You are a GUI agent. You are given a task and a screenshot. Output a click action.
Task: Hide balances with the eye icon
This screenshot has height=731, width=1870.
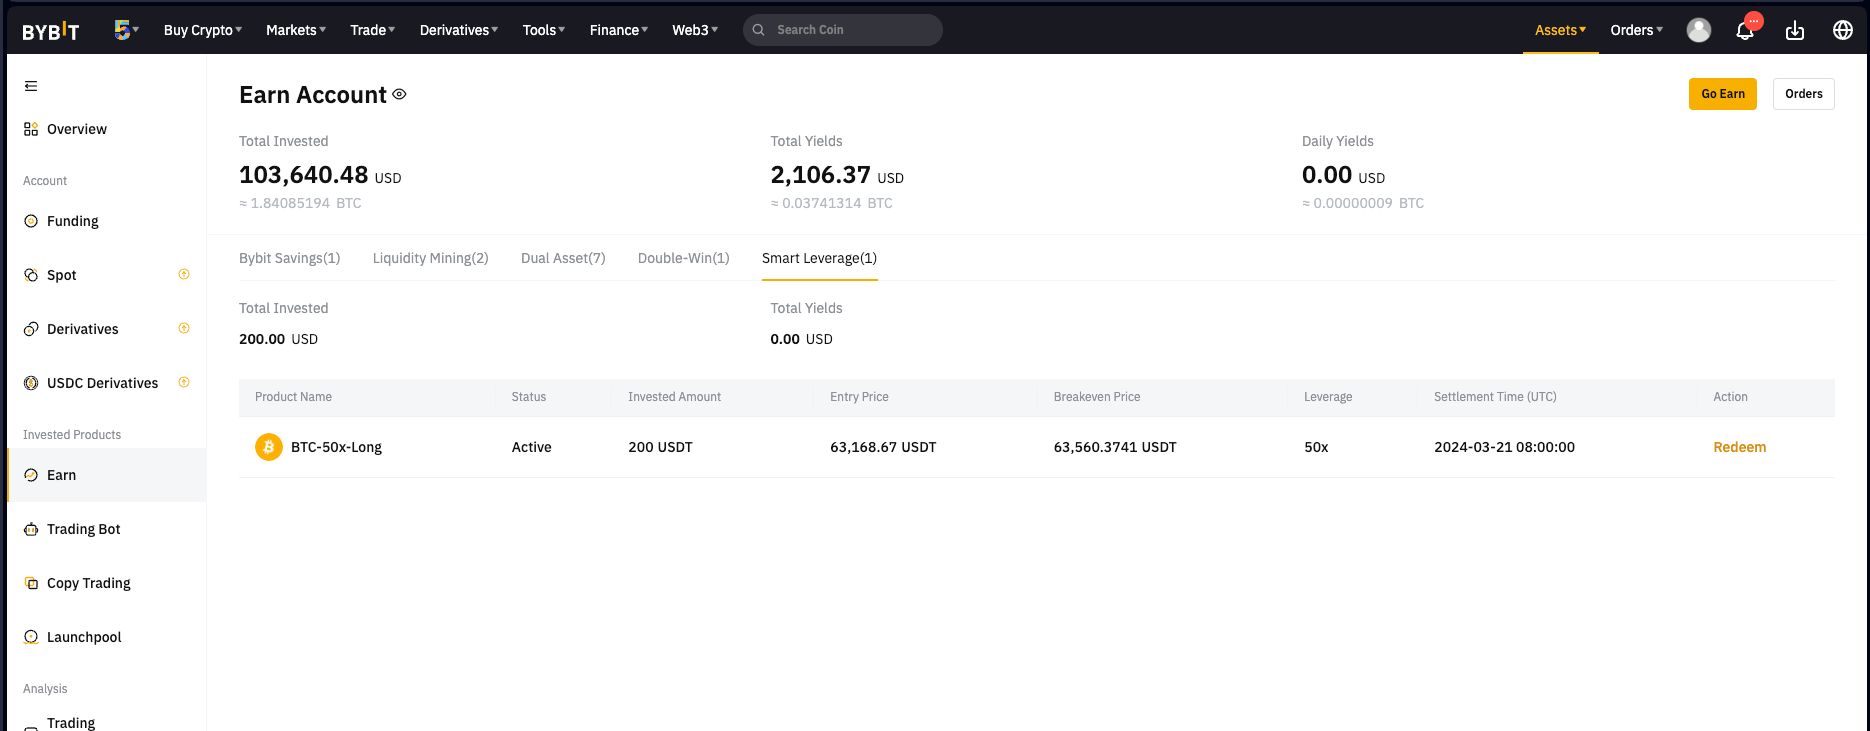click(399, 94)
